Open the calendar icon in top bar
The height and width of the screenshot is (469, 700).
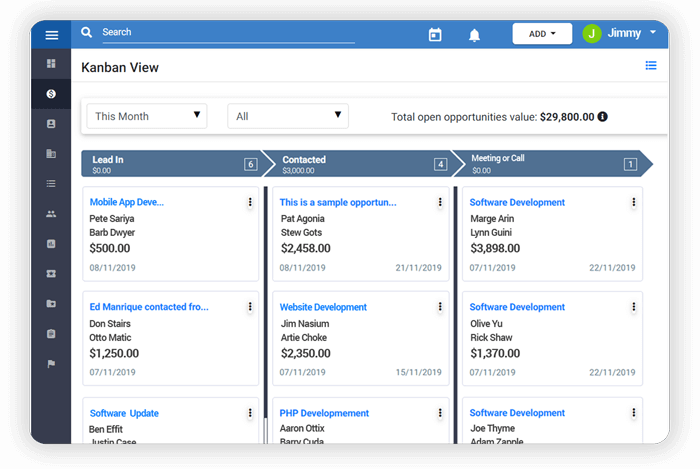coord(435,34)
